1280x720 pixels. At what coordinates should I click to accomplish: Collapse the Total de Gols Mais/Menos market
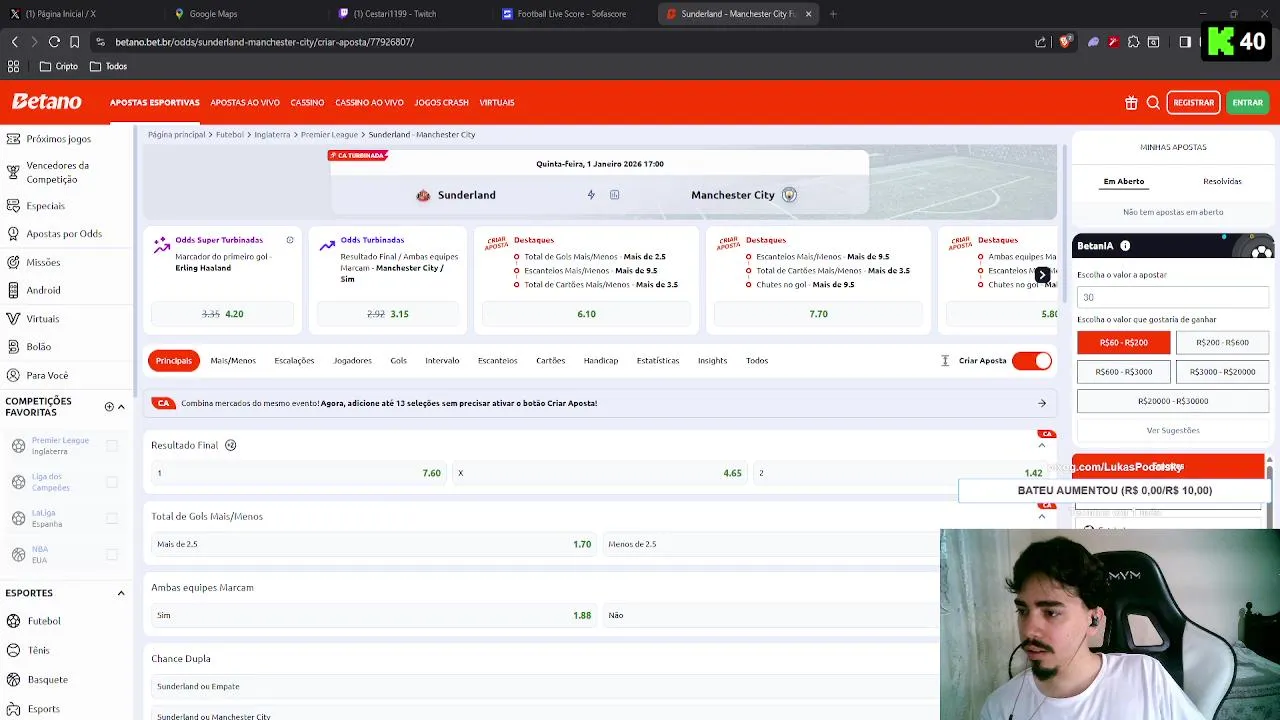coord(1042,516)
